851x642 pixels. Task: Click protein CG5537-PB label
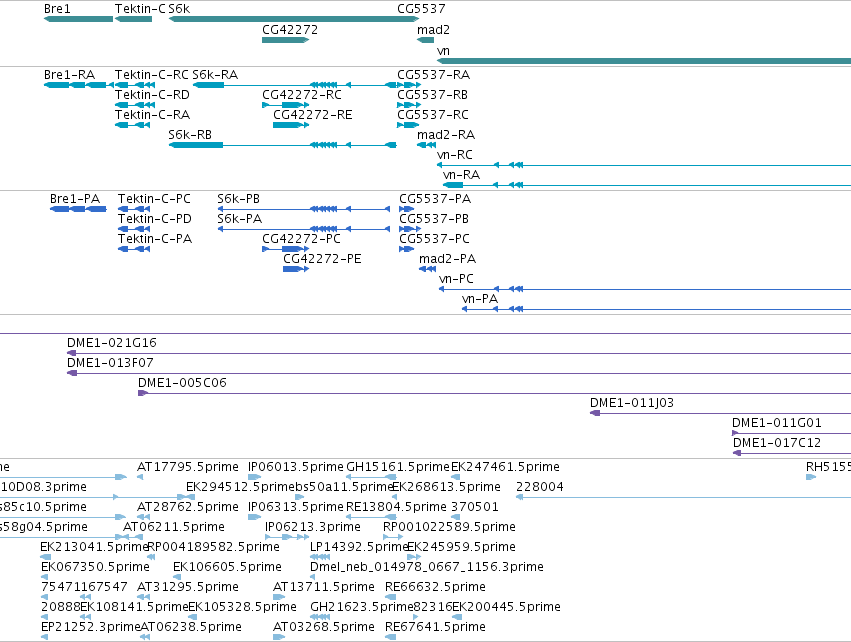click(x=434, y=219)
